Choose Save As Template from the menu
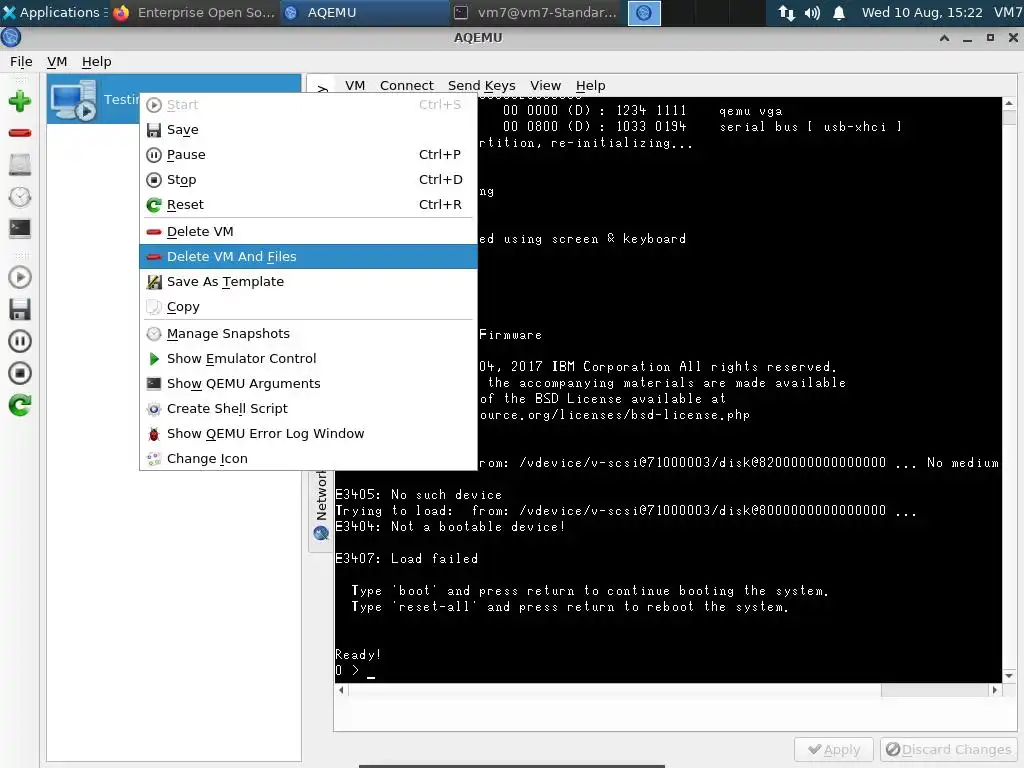 point(308,281)
